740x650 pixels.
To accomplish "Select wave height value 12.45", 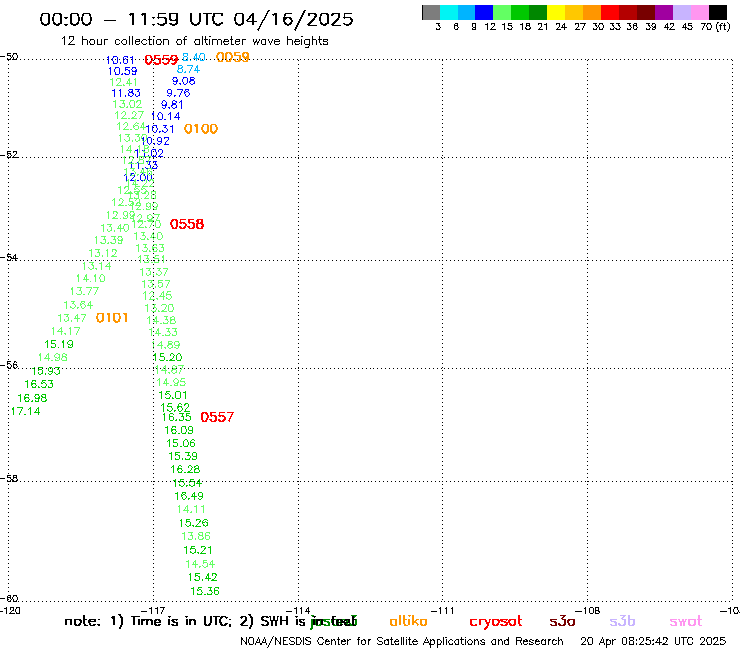I will point(157,296).
